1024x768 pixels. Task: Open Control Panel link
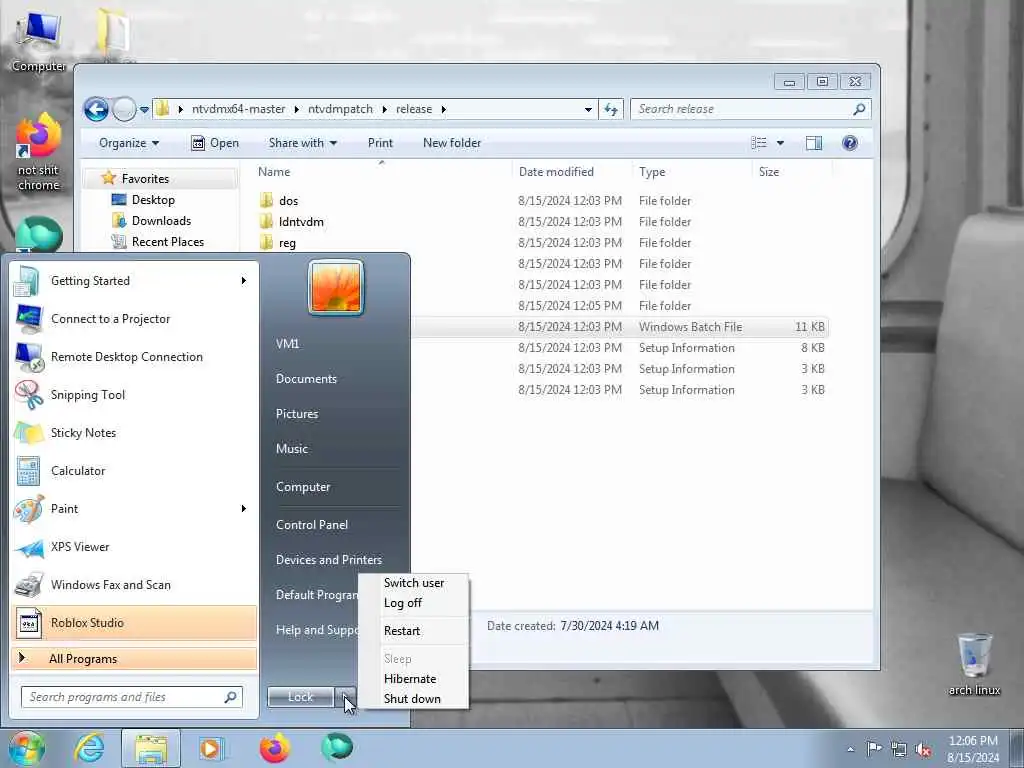(312, 525)
